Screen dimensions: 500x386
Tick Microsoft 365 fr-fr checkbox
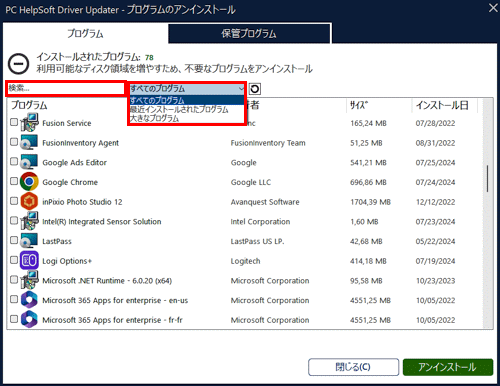[x=14, y=319]
